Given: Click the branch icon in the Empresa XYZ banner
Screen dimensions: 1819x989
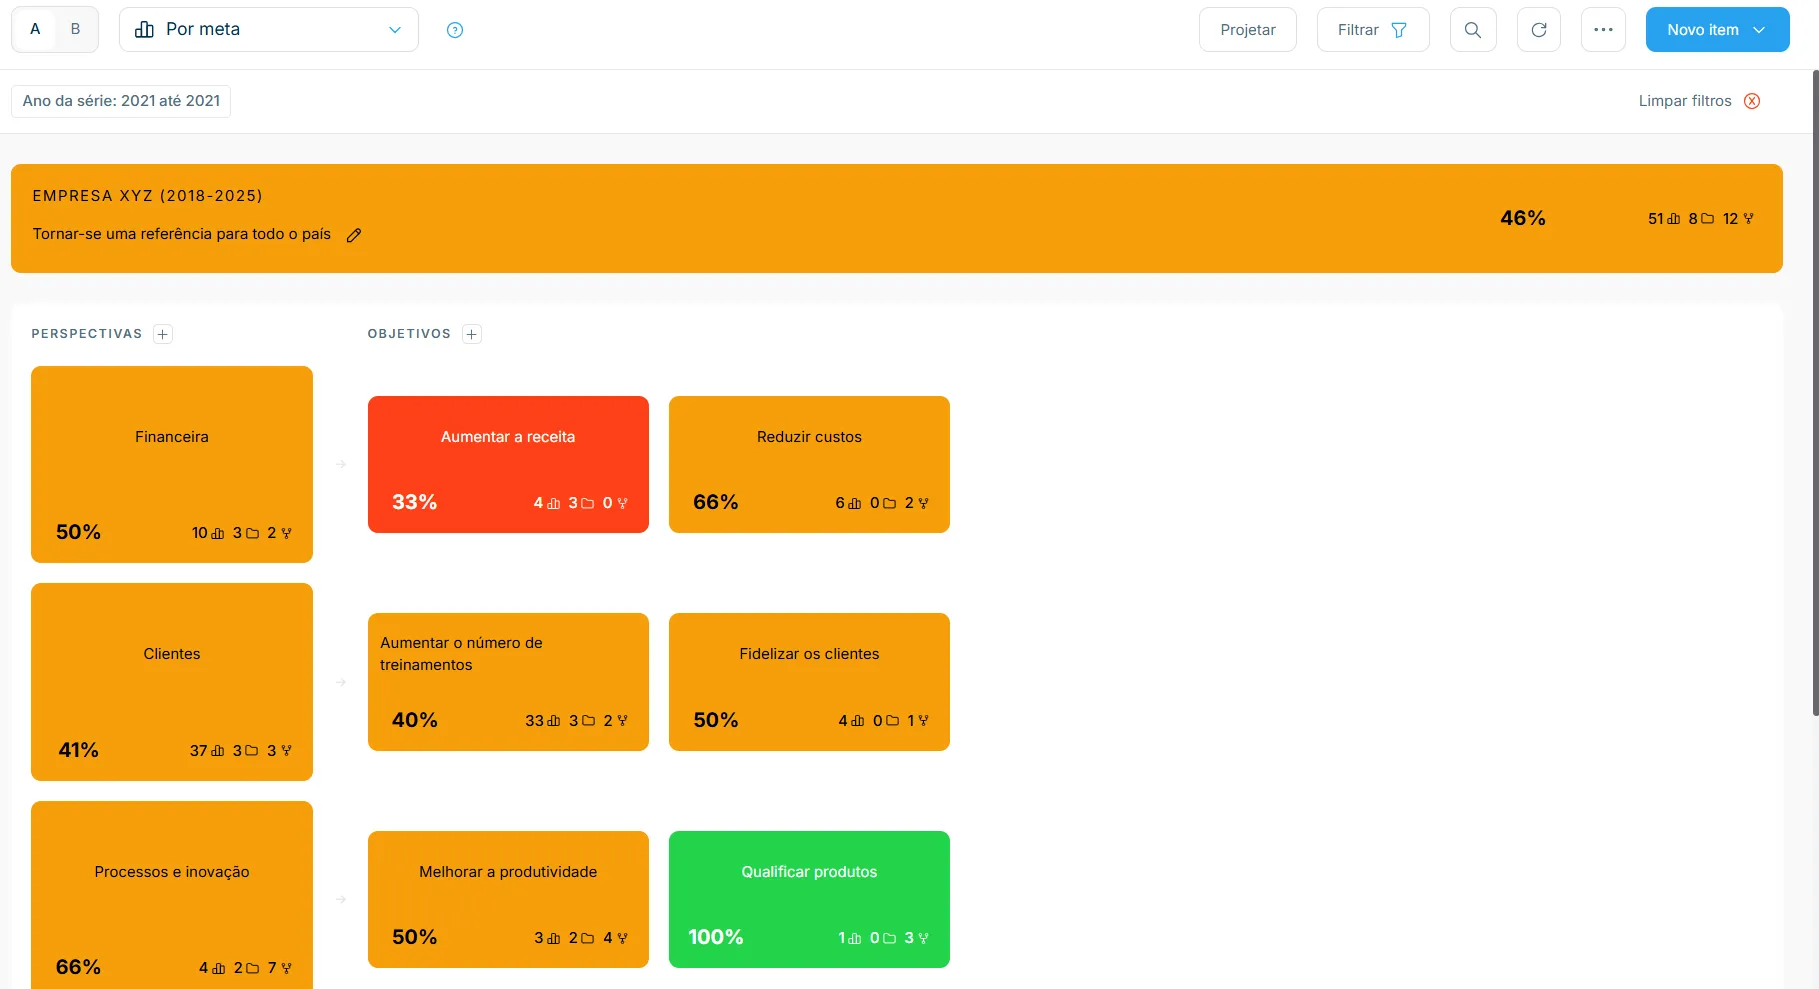Looking at the screenshot, I should 1748,219.
